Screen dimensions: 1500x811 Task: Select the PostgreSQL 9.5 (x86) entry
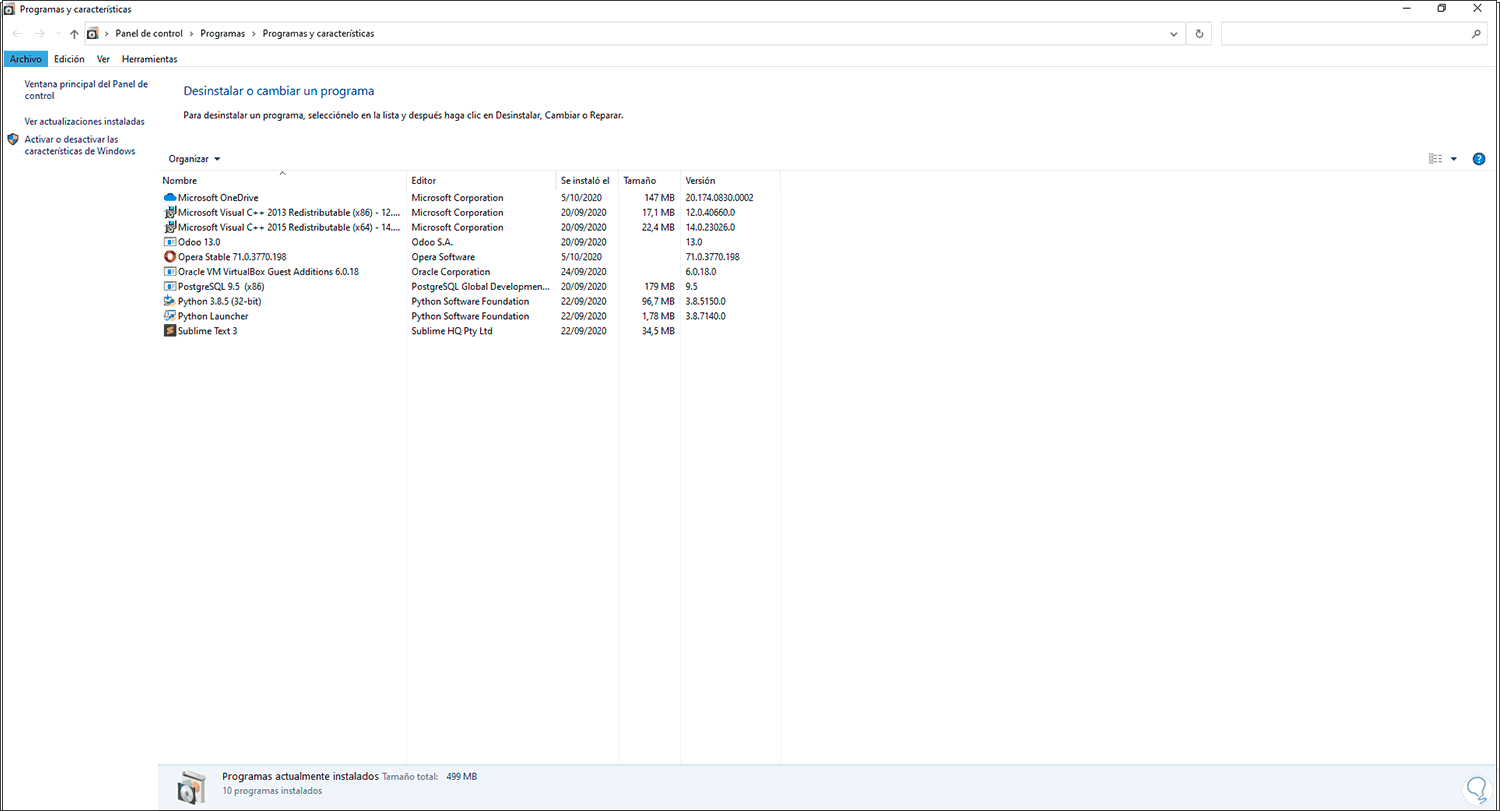(x=220, y=286)
